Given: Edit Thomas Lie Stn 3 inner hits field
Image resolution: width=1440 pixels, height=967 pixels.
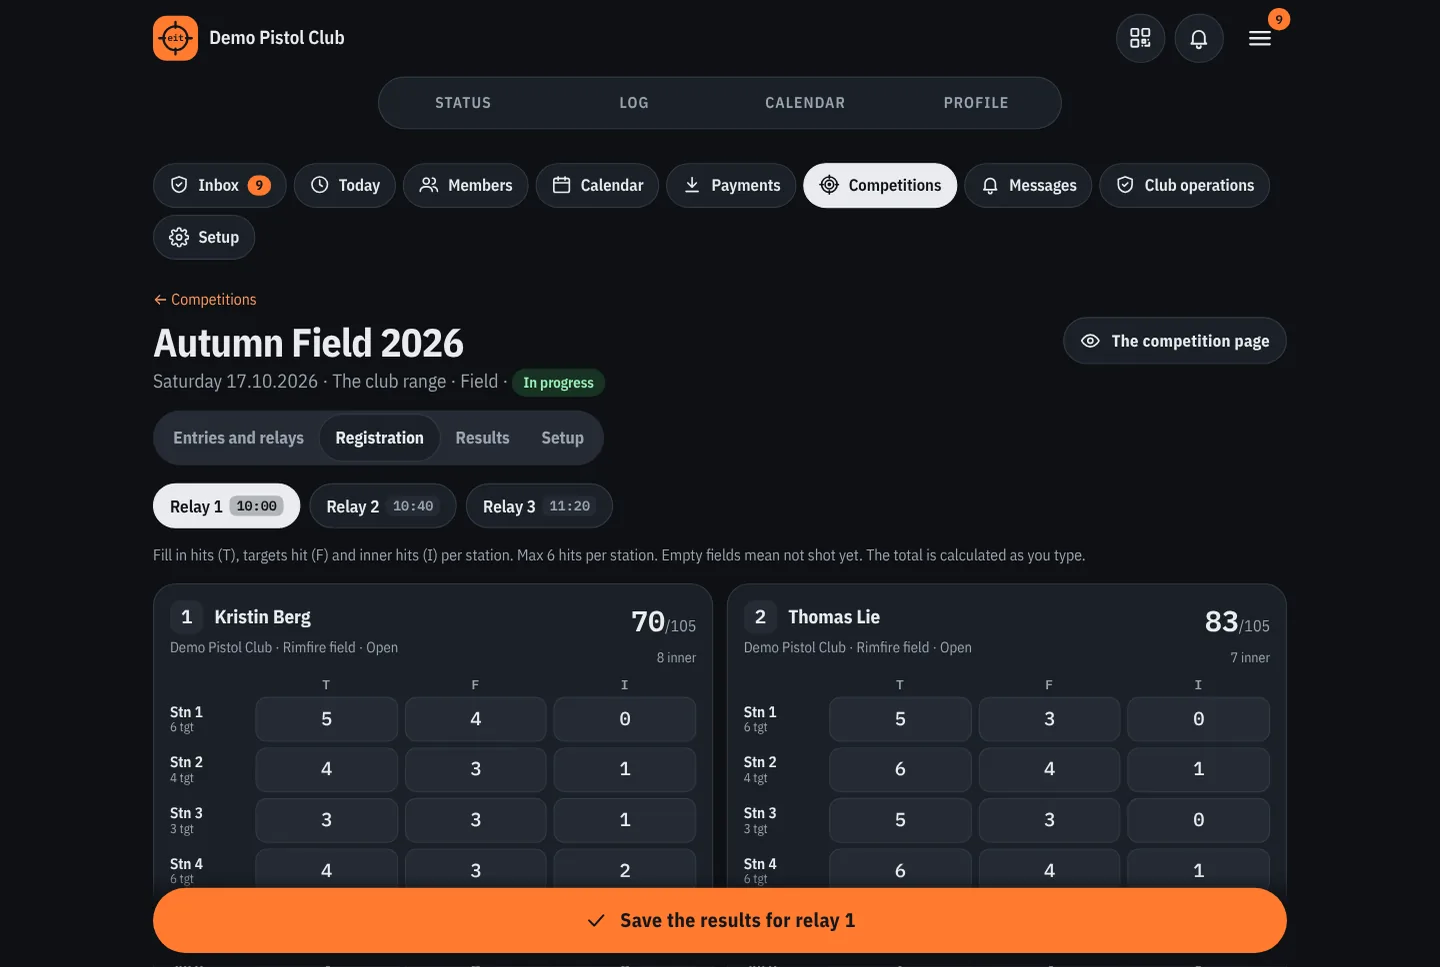Looking at the screenshot, I should [x=1198, y=820].
